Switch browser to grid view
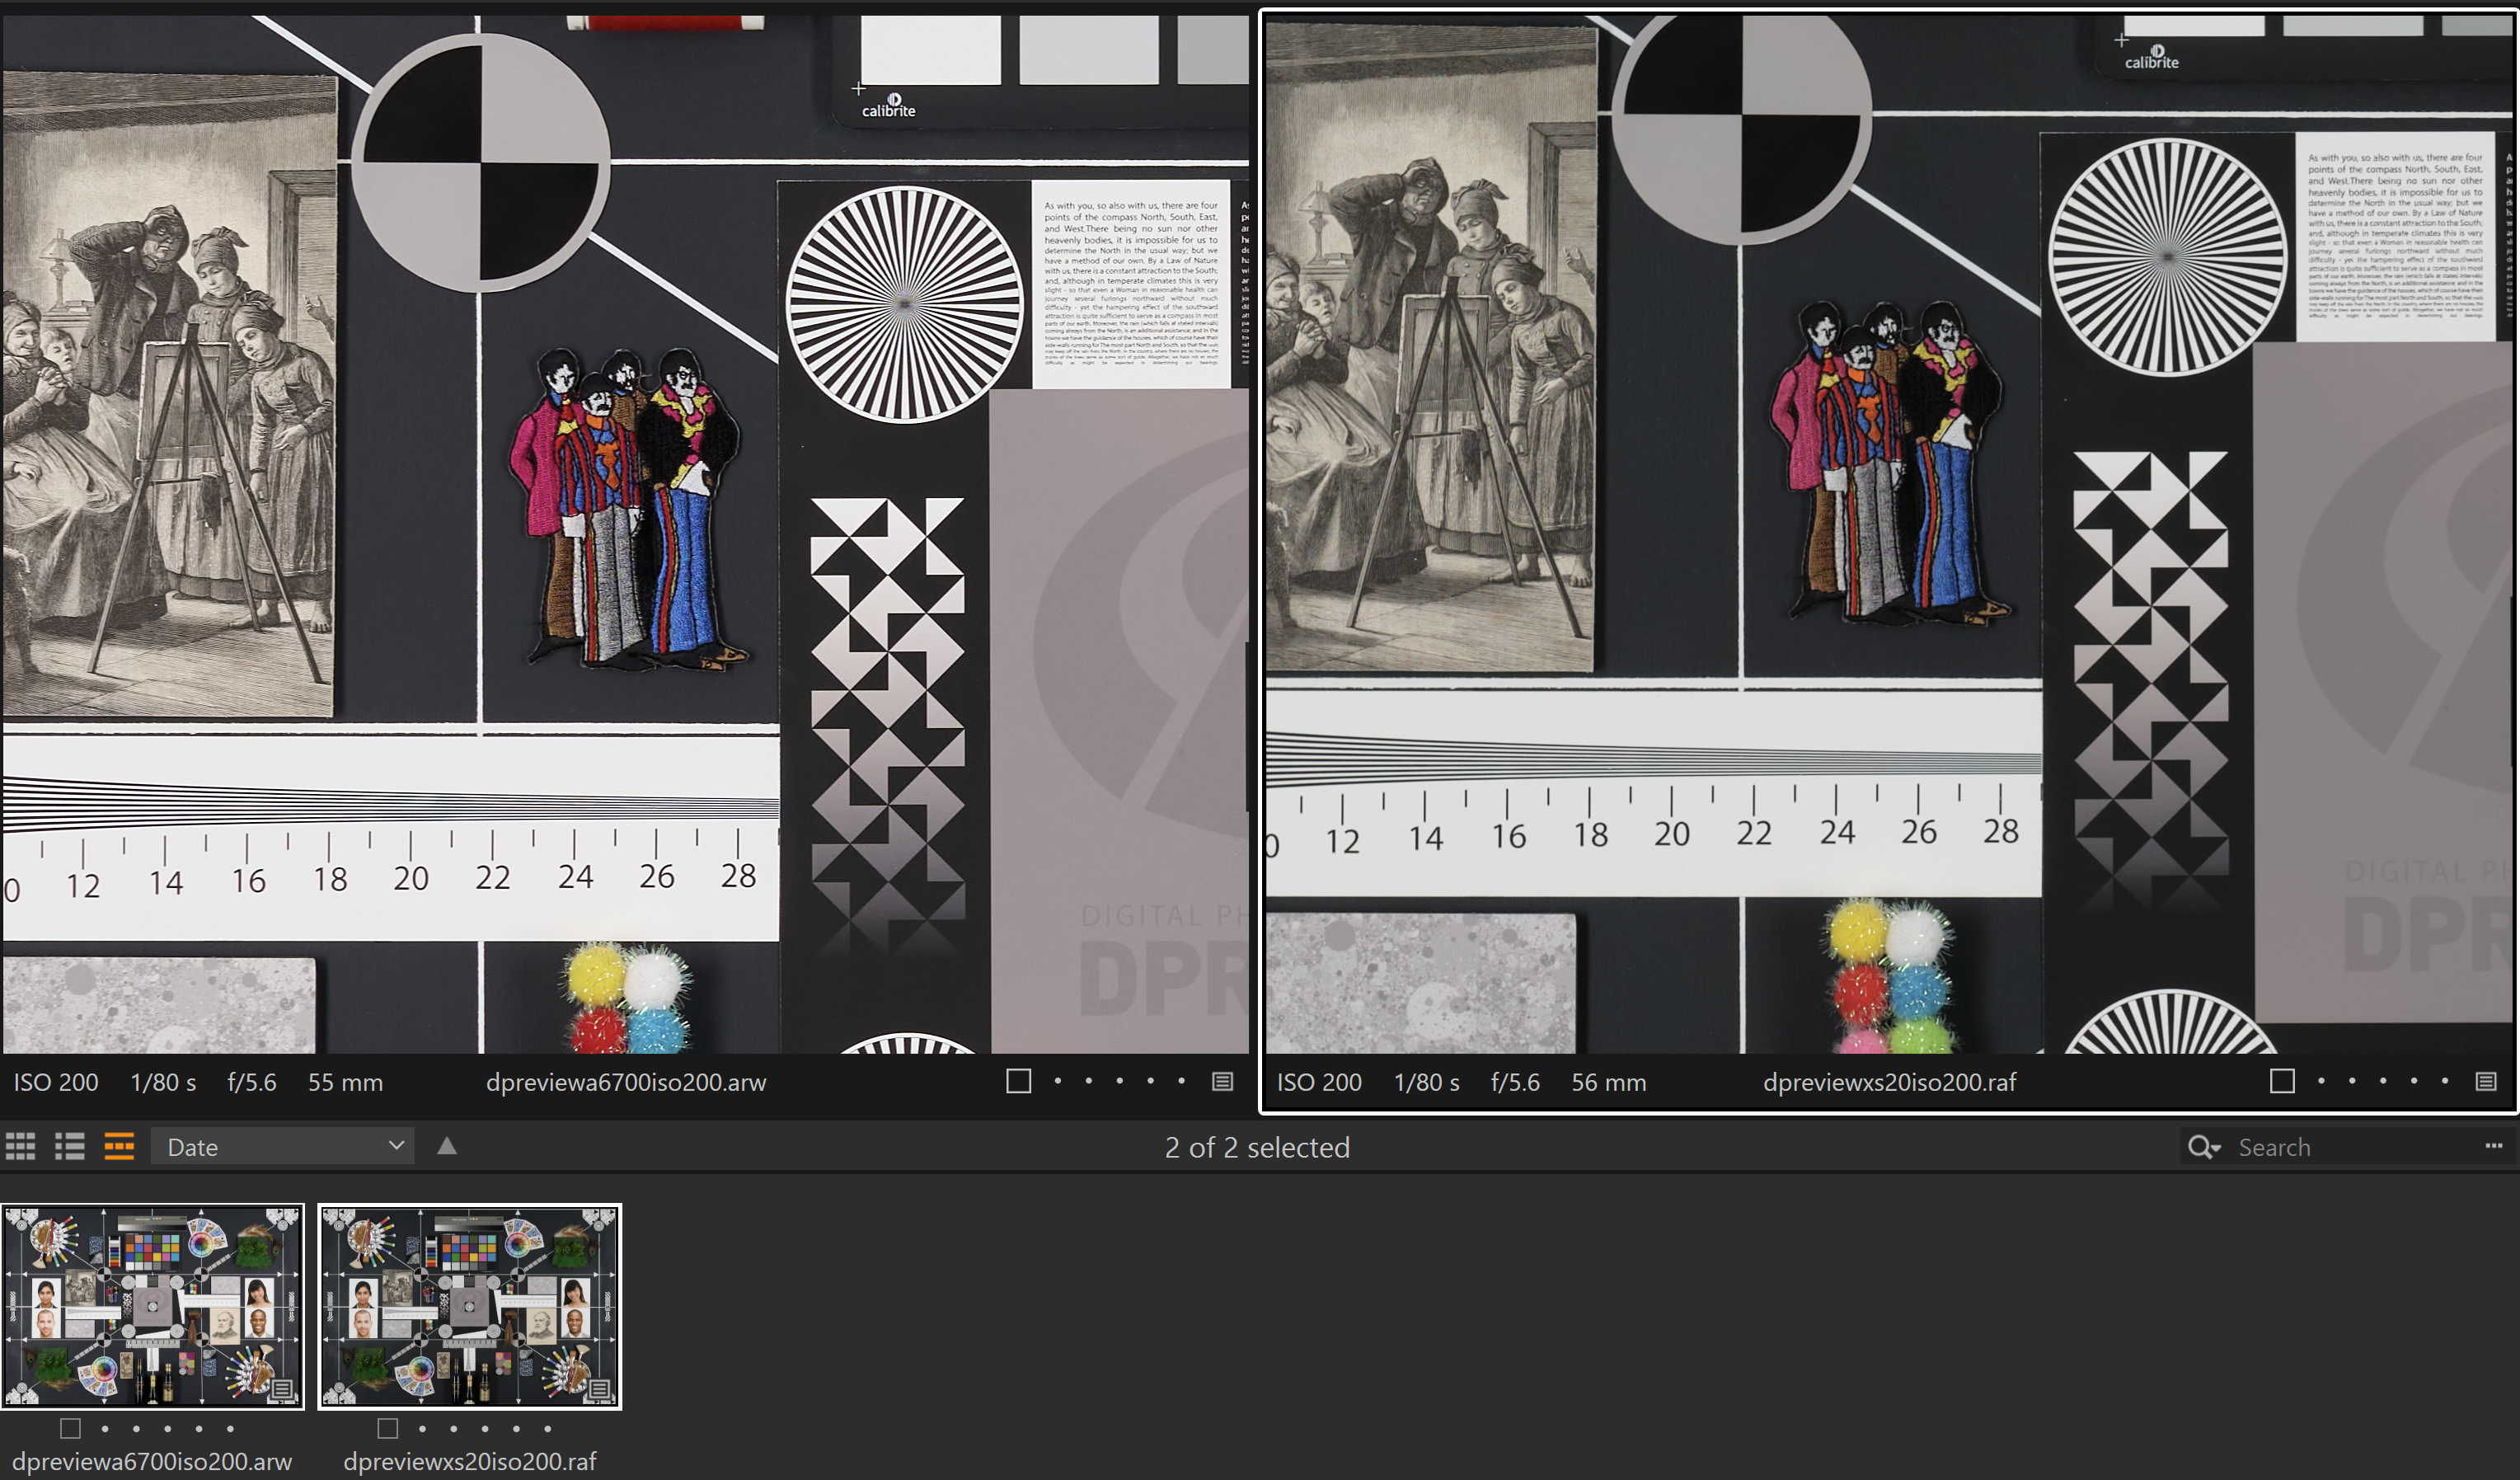2520x1480 pixels. [20, 1146]
